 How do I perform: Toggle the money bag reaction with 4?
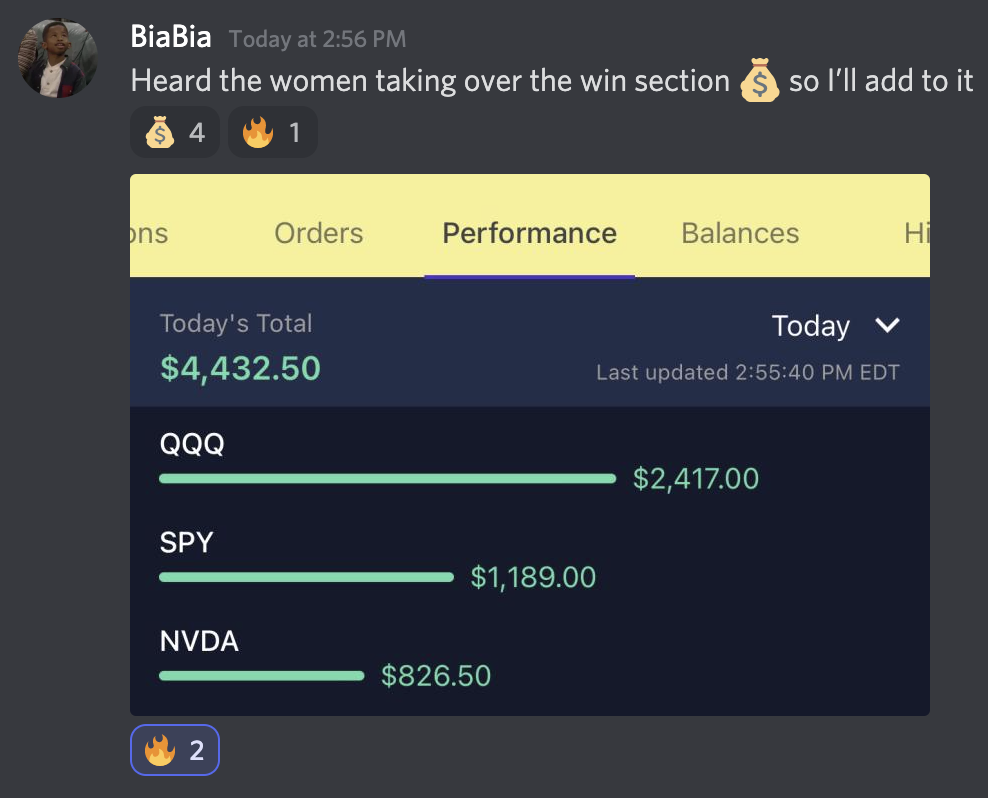click(x=175, y=132)
